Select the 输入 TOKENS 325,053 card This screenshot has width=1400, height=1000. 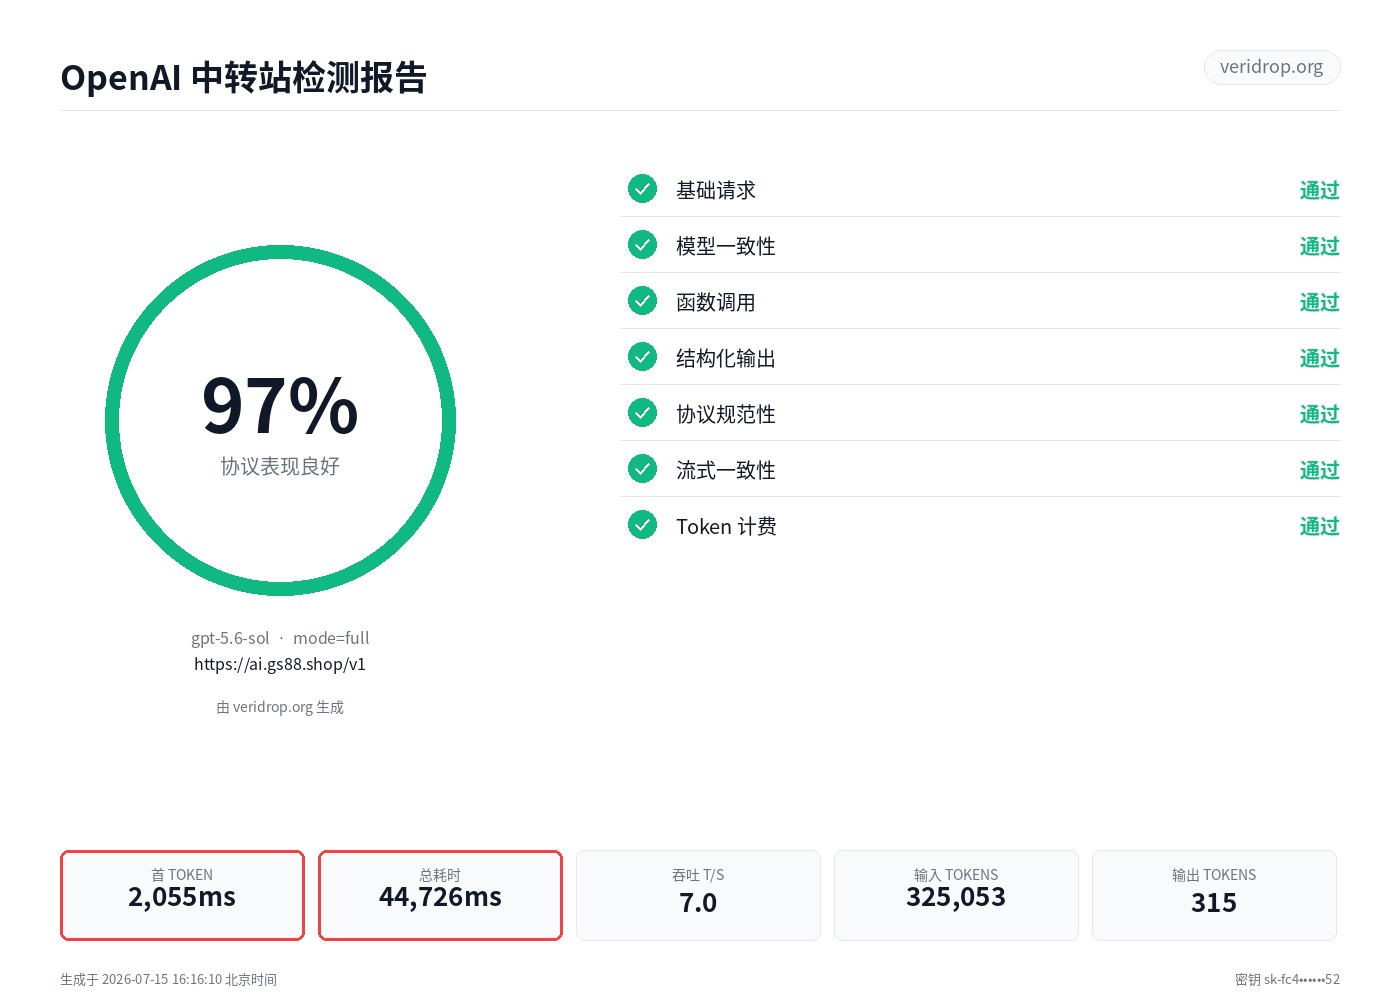(x=956, y=895)
